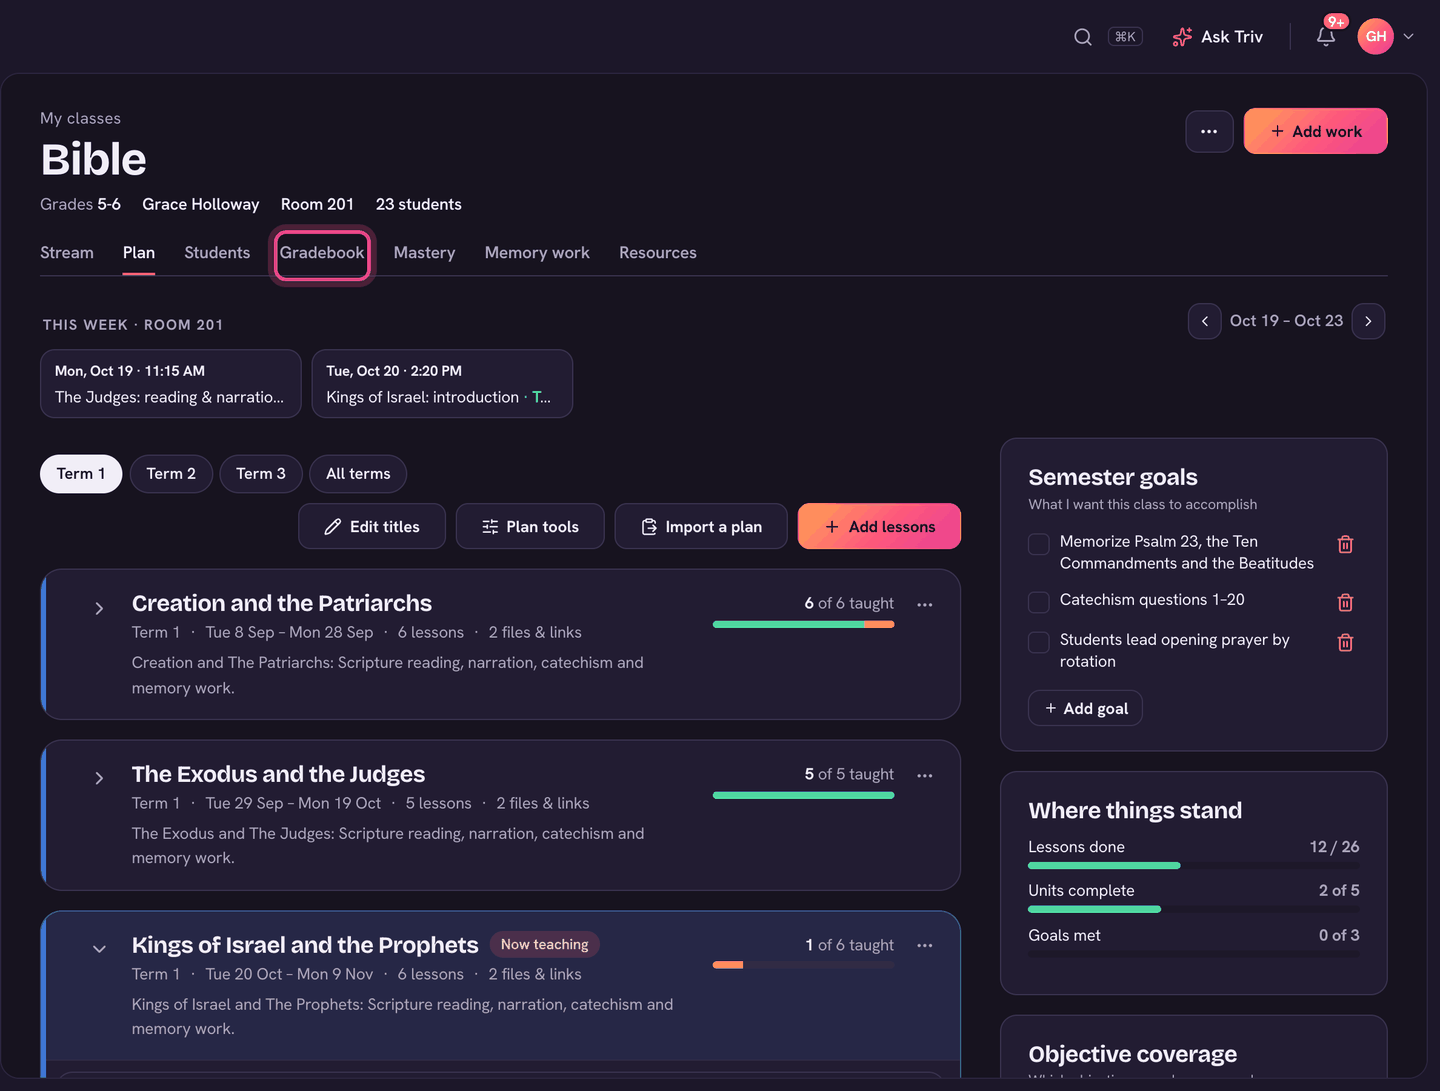
Task: Switch to the Mastery tab
Action: point(424,253)
